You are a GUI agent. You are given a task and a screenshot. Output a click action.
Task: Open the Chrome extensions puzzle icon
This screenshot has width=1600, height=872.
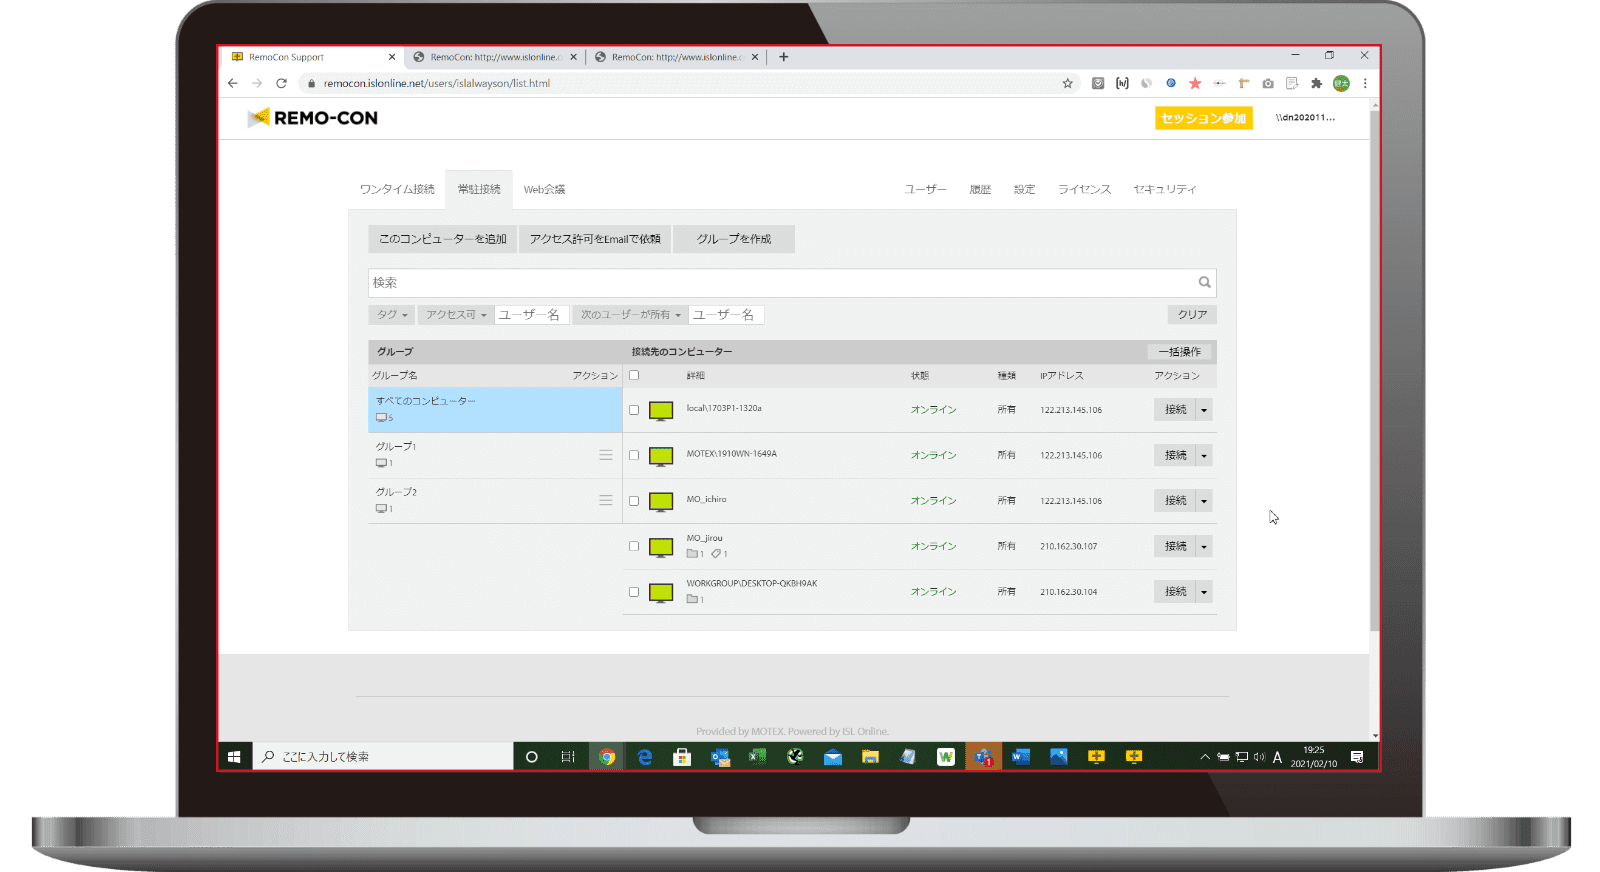[x=1316, y=83]
